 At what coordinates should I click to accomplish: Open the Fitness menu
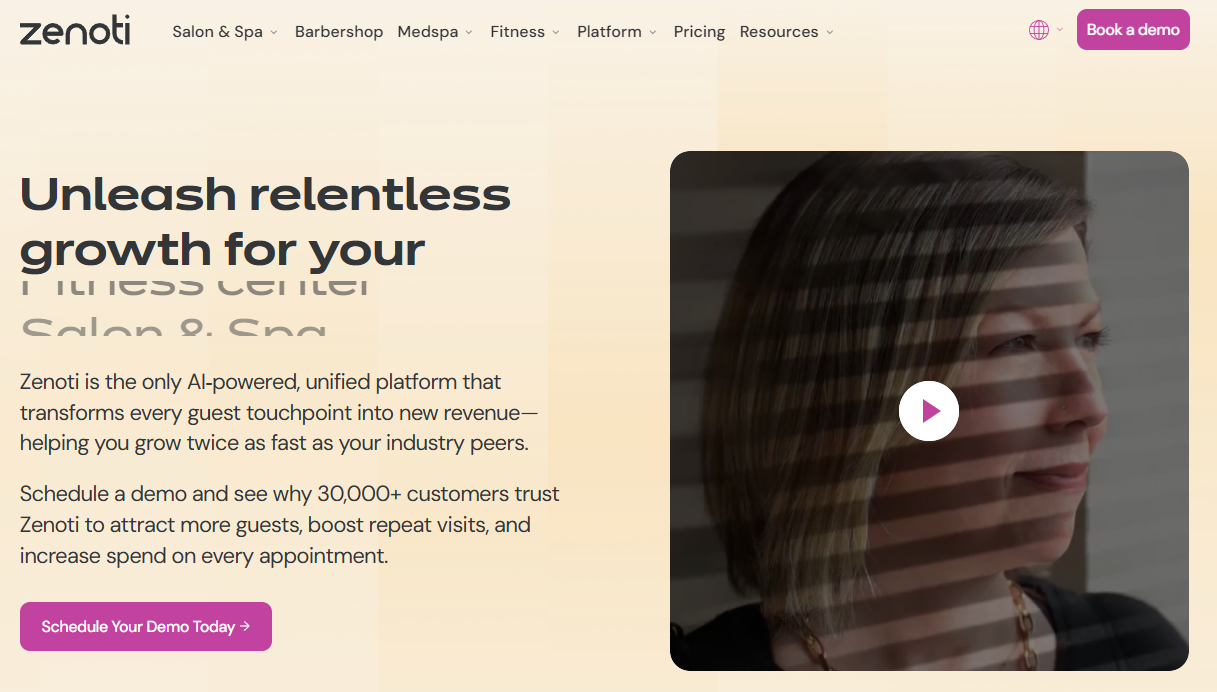click(517, 32)
